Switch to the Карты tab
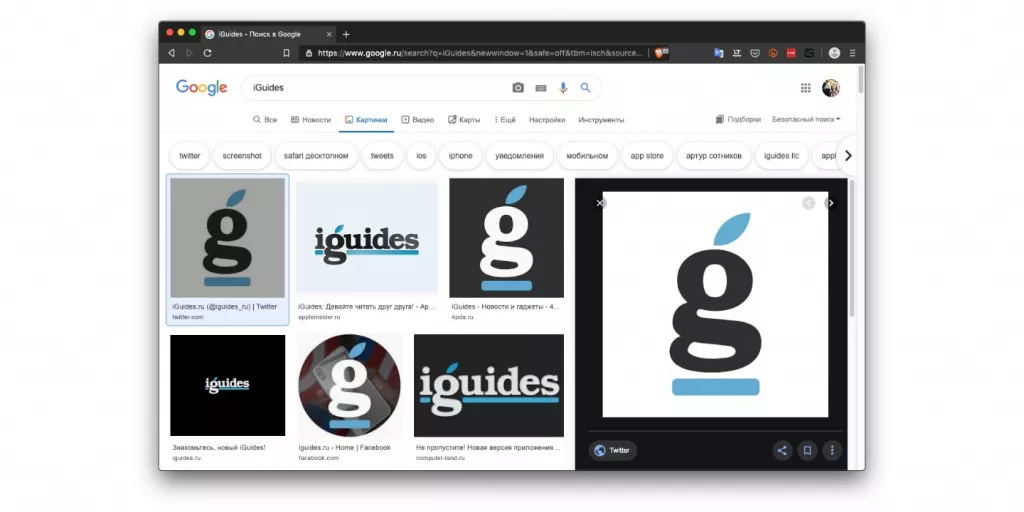The height and width of the screenshot is (512, 1024). tap(464, 120)
